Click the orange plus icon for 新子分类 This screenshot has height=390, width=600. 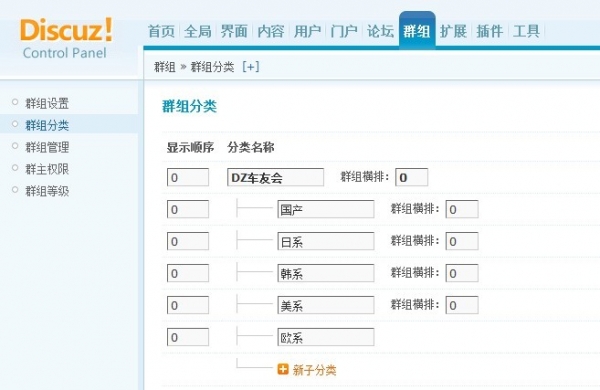283,369
